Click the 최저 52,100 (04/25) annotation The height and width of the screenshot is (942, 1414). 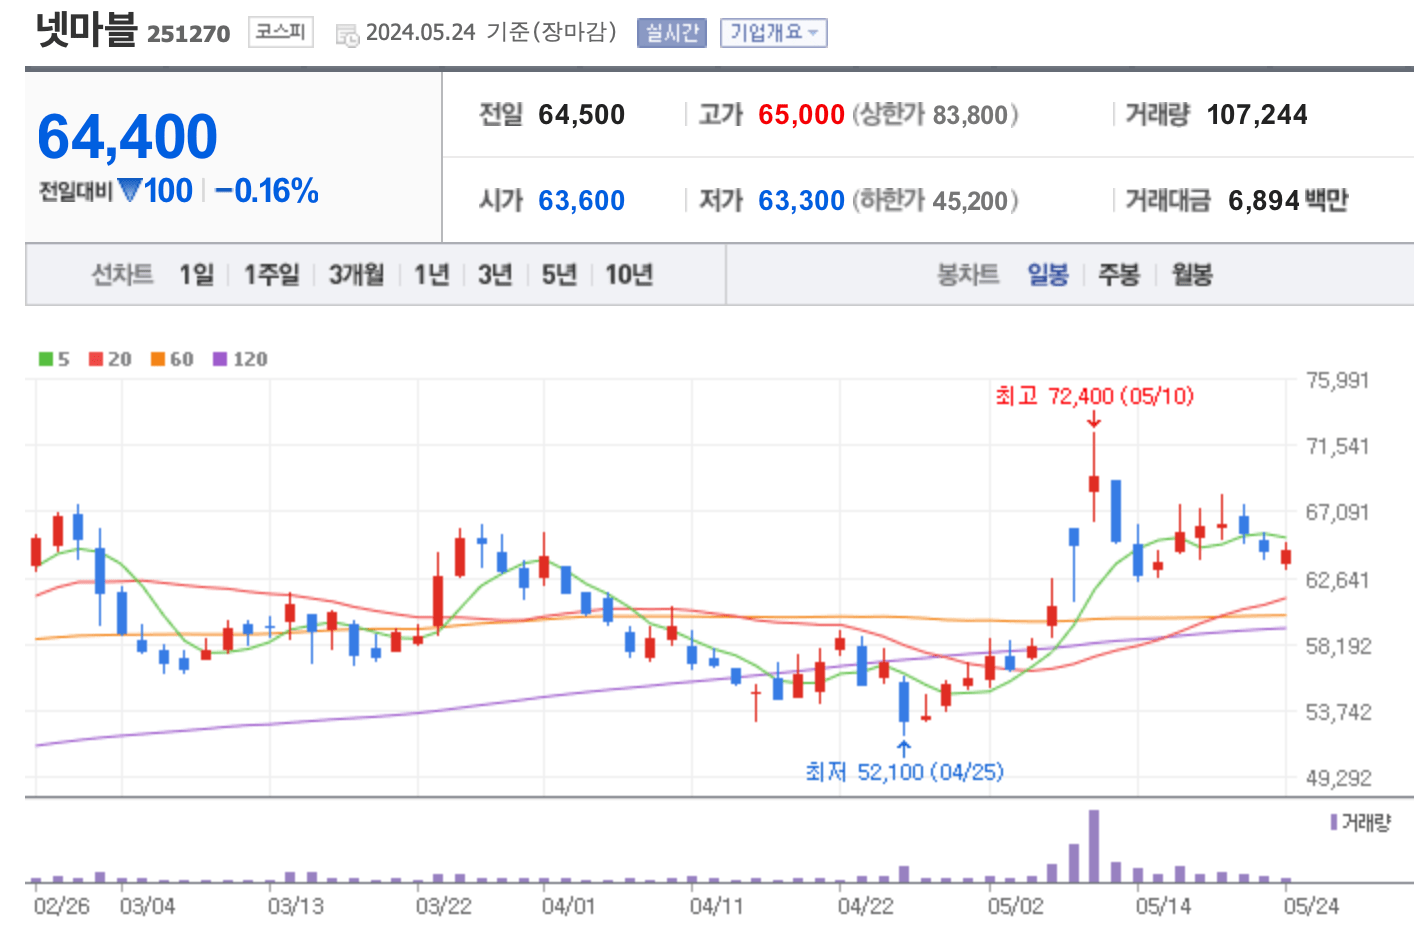point(904,772)
